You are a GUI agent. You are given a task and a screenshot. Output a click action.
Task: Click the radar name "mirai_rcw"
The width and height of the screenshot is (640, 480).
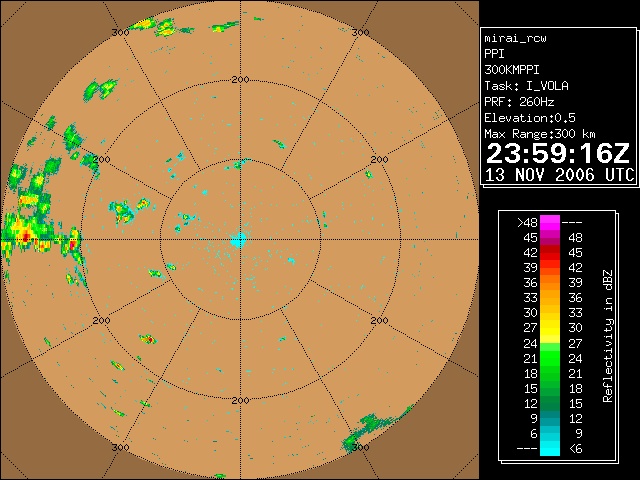[x=515, y=38]
